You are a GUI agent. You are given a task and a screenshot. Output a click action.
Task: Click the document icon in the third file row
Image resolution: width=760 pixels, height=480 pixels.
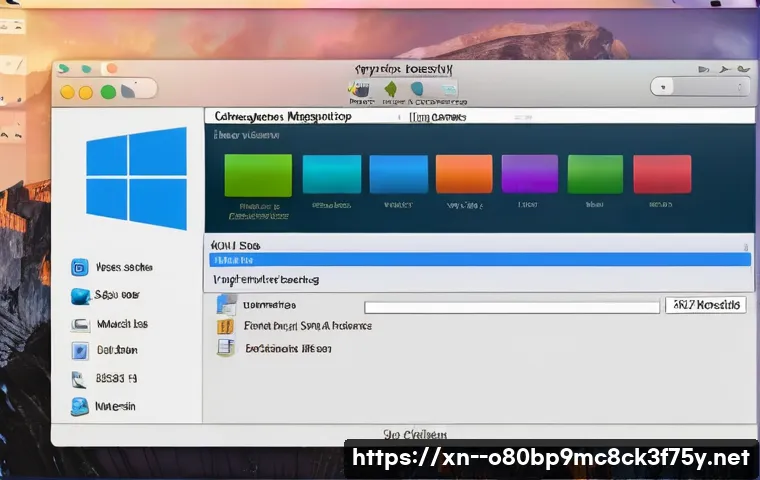pyautogui.click(x=225, y=347)
